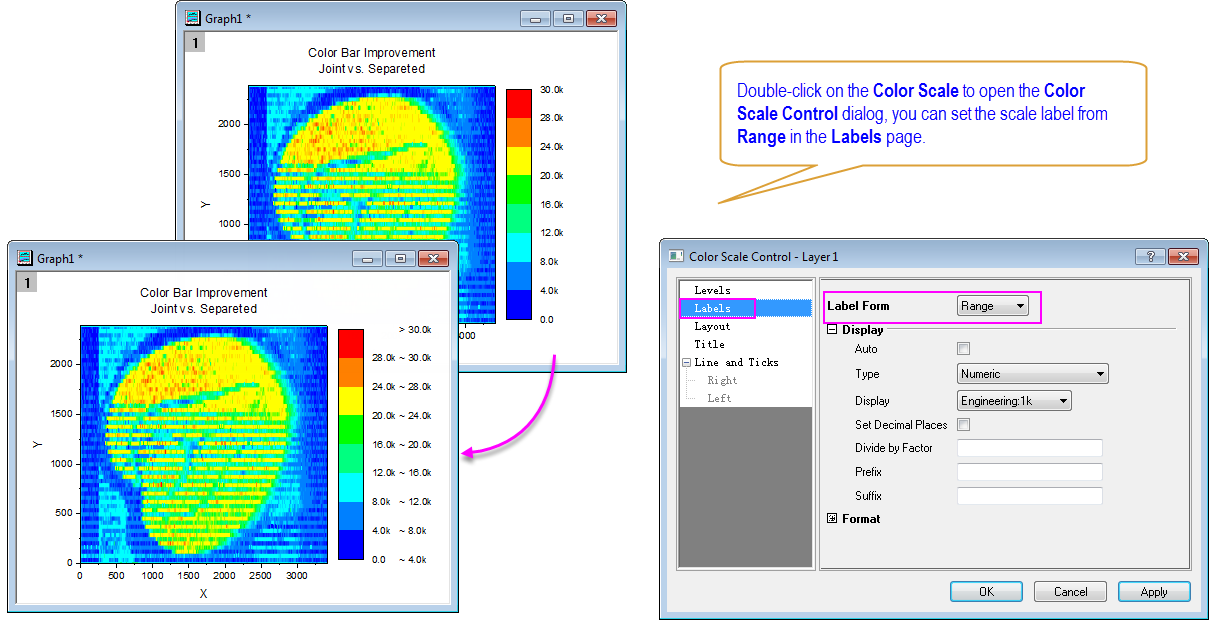Click the orange block beside 28.0k ~ 30.0k
The width and height of the screenshot is (1221, 629).
[351, 372]
